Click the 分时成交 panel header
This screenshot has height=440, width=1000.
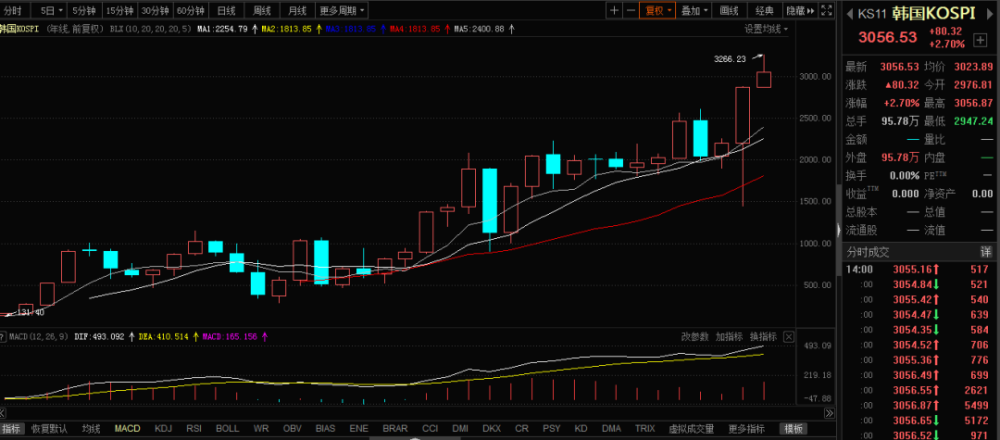[919, 252]
